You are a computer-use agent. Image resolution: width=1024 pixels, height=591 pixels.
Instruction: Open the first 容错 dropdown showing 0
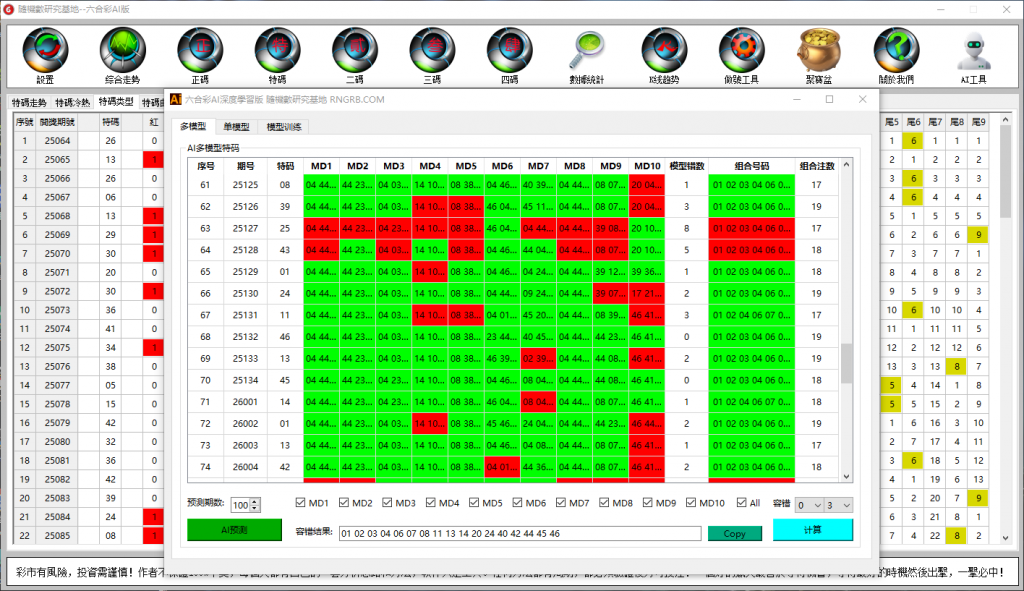pos(811,505)
